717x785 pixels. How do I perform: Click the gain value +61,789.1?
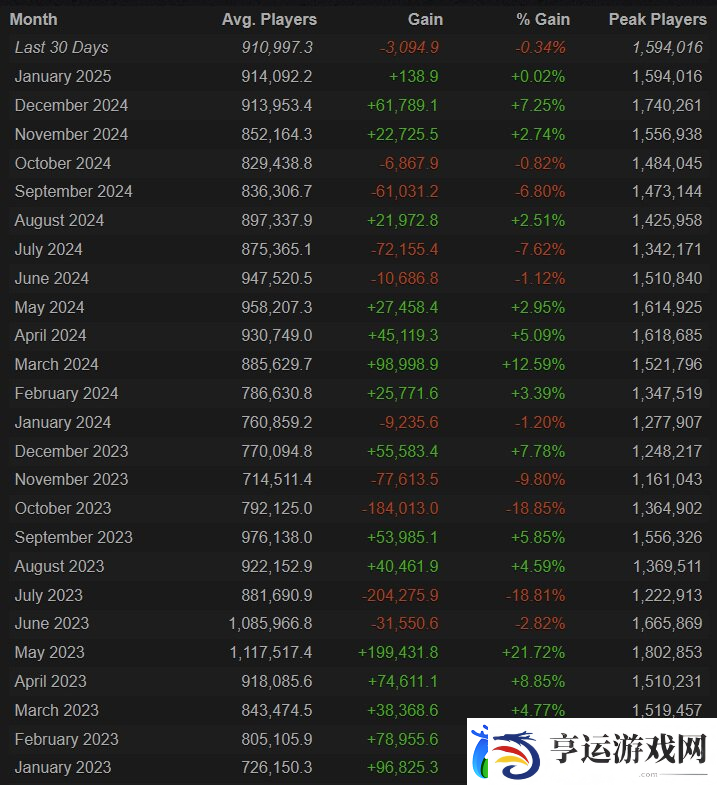pos(403,106)
